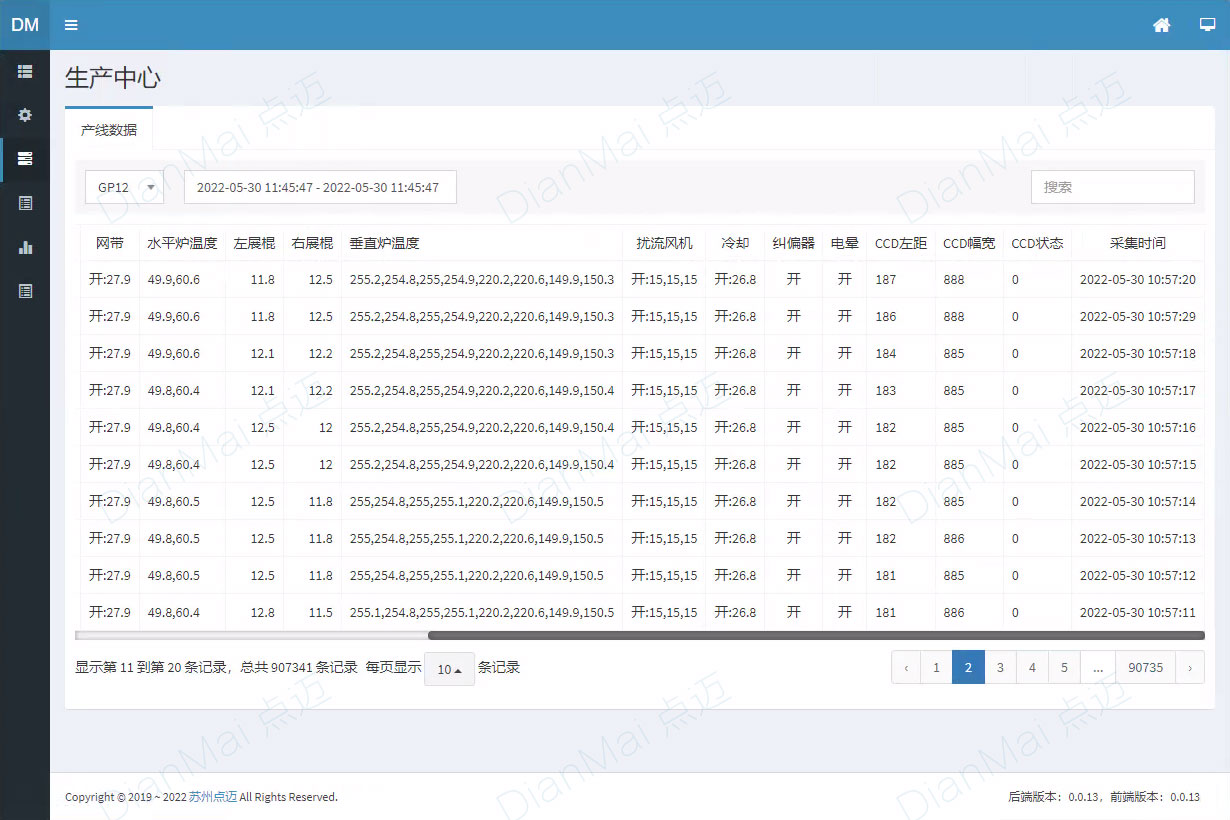Screen dimensions: 1230x820
Task: Jump to last page 90735
Action: point(1145,667)
